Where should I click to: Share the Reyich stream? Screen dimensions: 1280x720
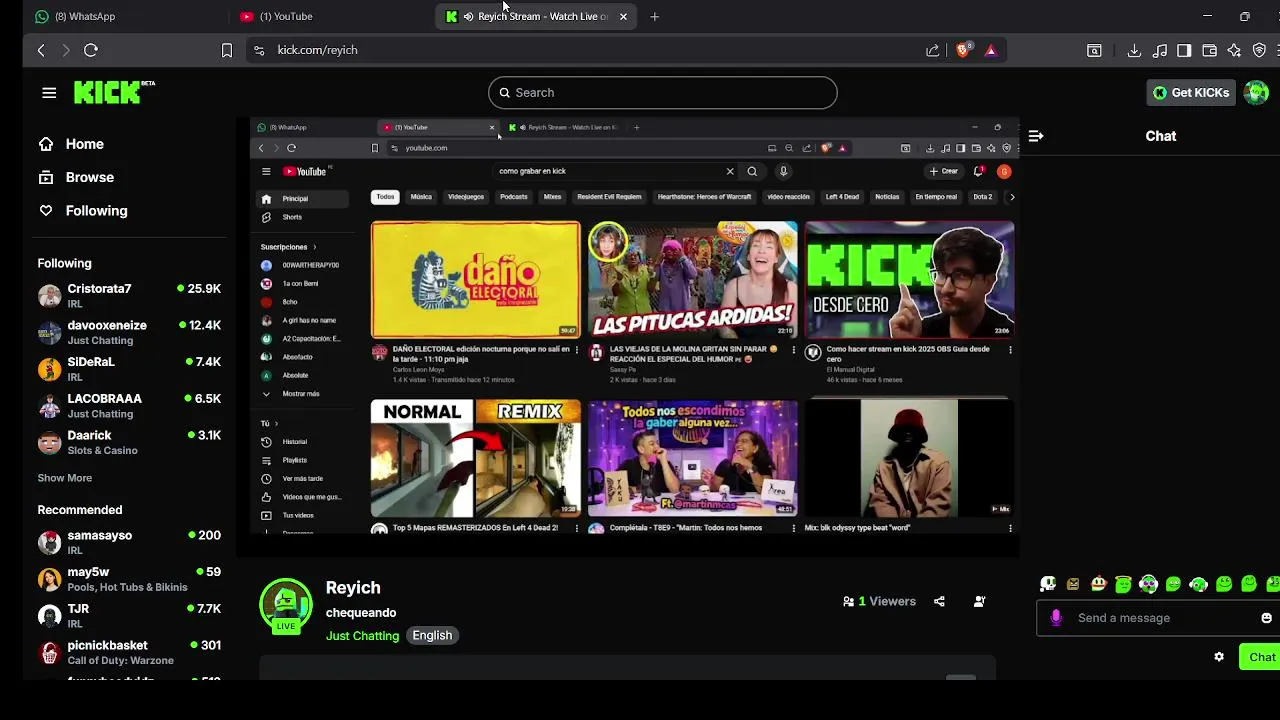(939, 601)
